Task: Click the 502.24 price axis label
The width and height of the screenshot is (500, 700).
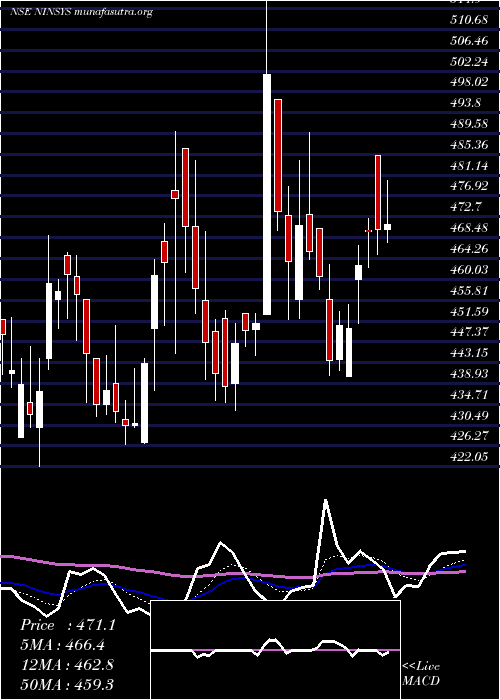Action: click(468, 62)
